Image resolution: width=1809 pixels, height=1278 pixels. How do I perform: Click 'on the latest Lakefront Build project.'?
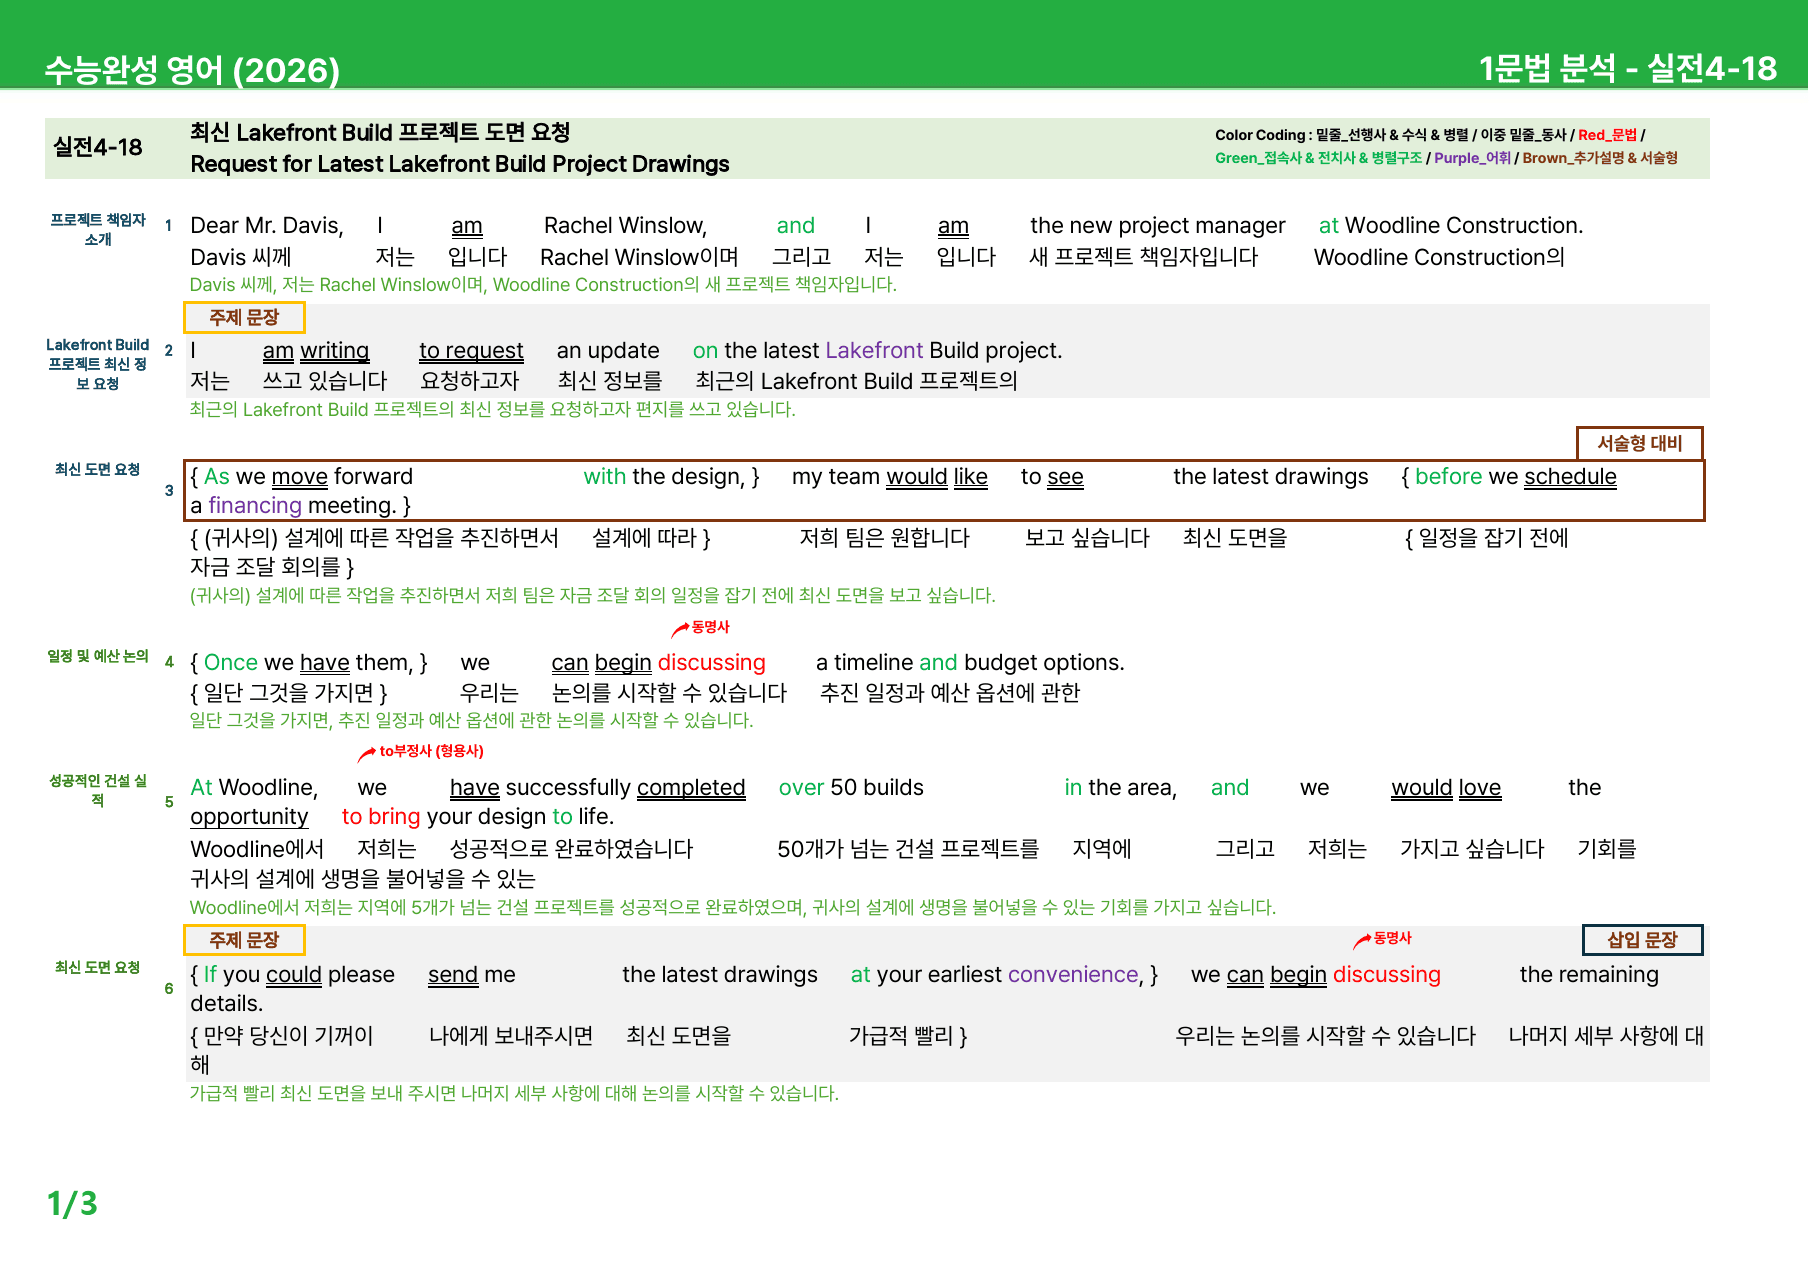[877, 351]
